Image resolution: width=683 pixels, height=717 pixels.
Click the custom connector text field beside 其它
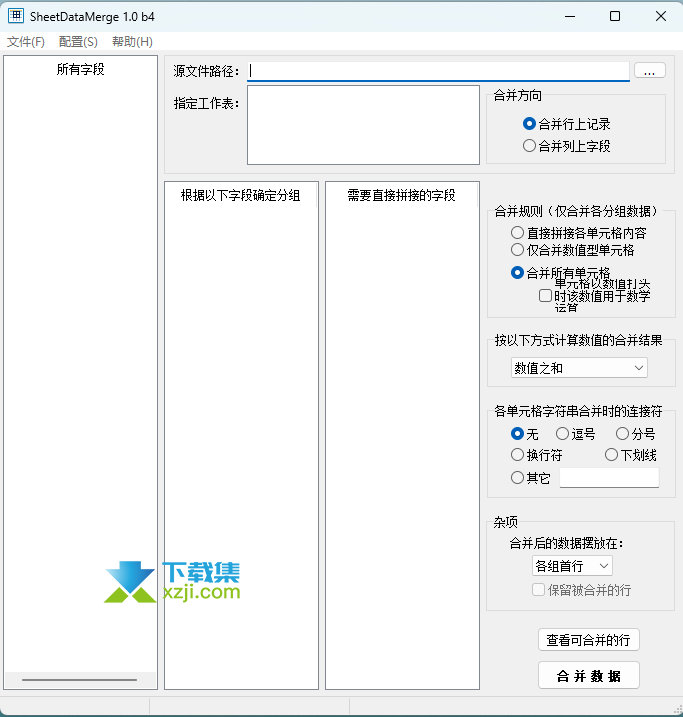[609, 478]
